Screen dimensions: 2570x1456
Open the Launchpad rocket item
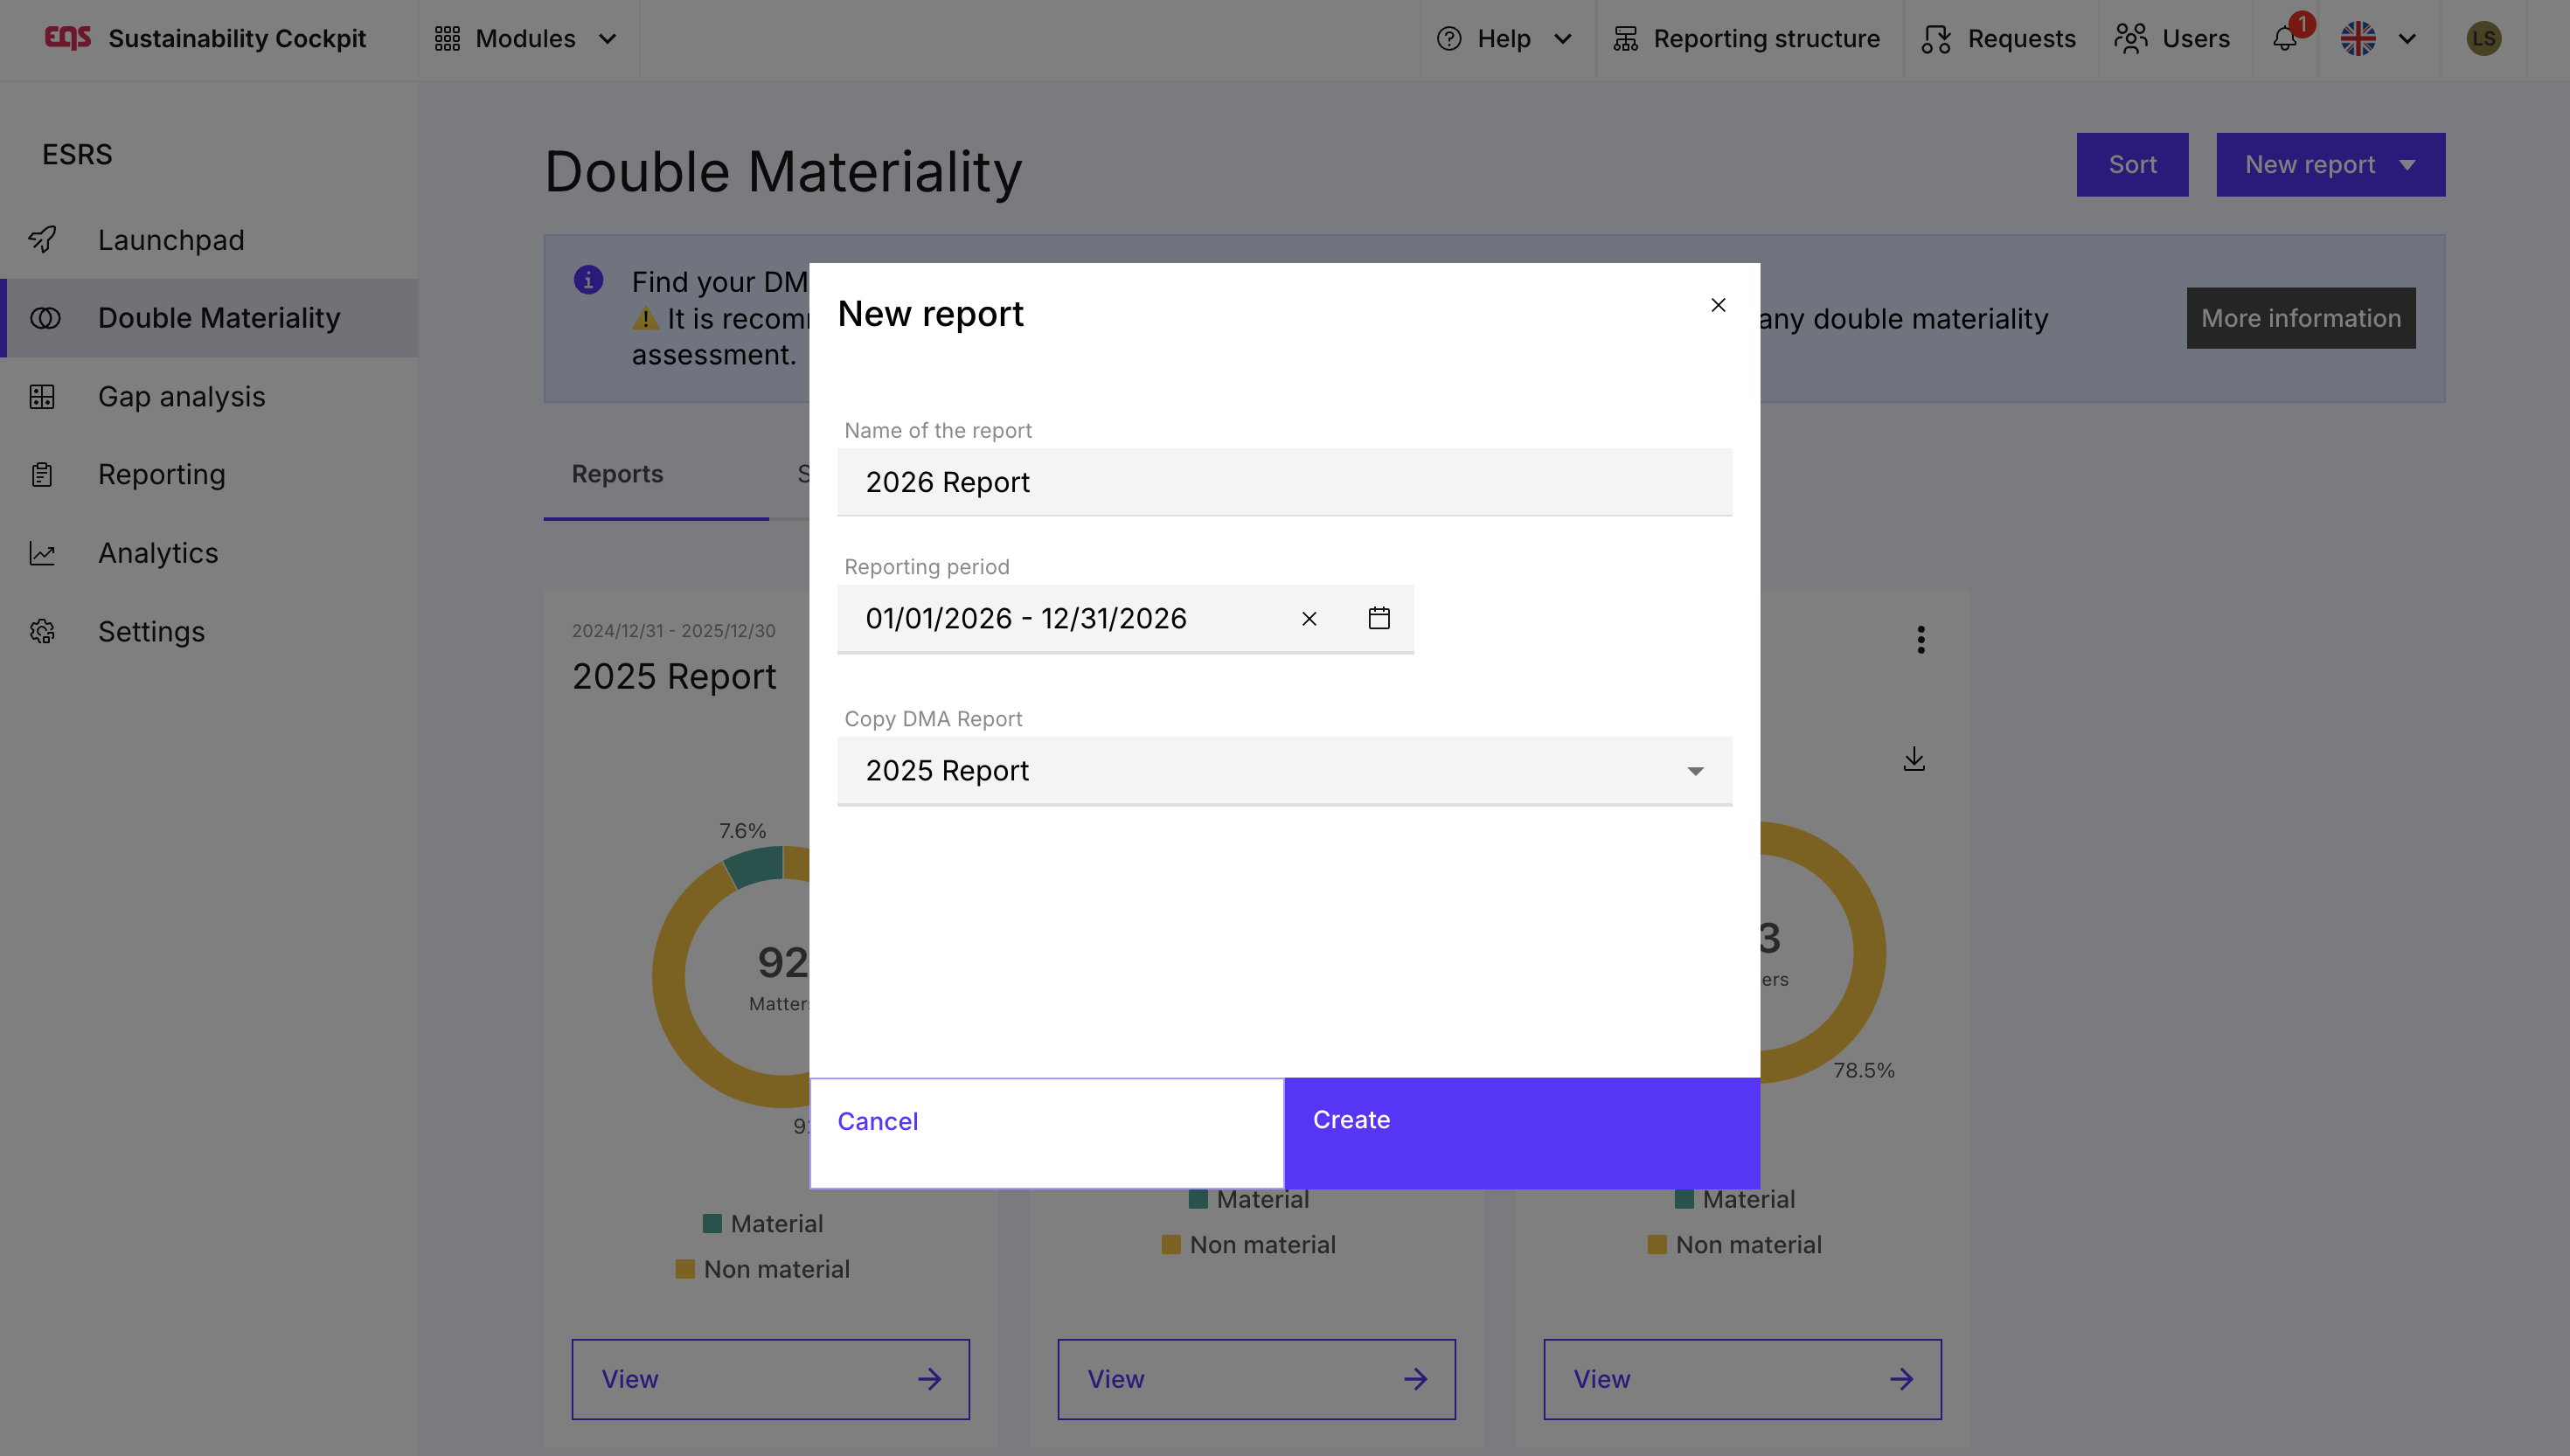point(170,240)
